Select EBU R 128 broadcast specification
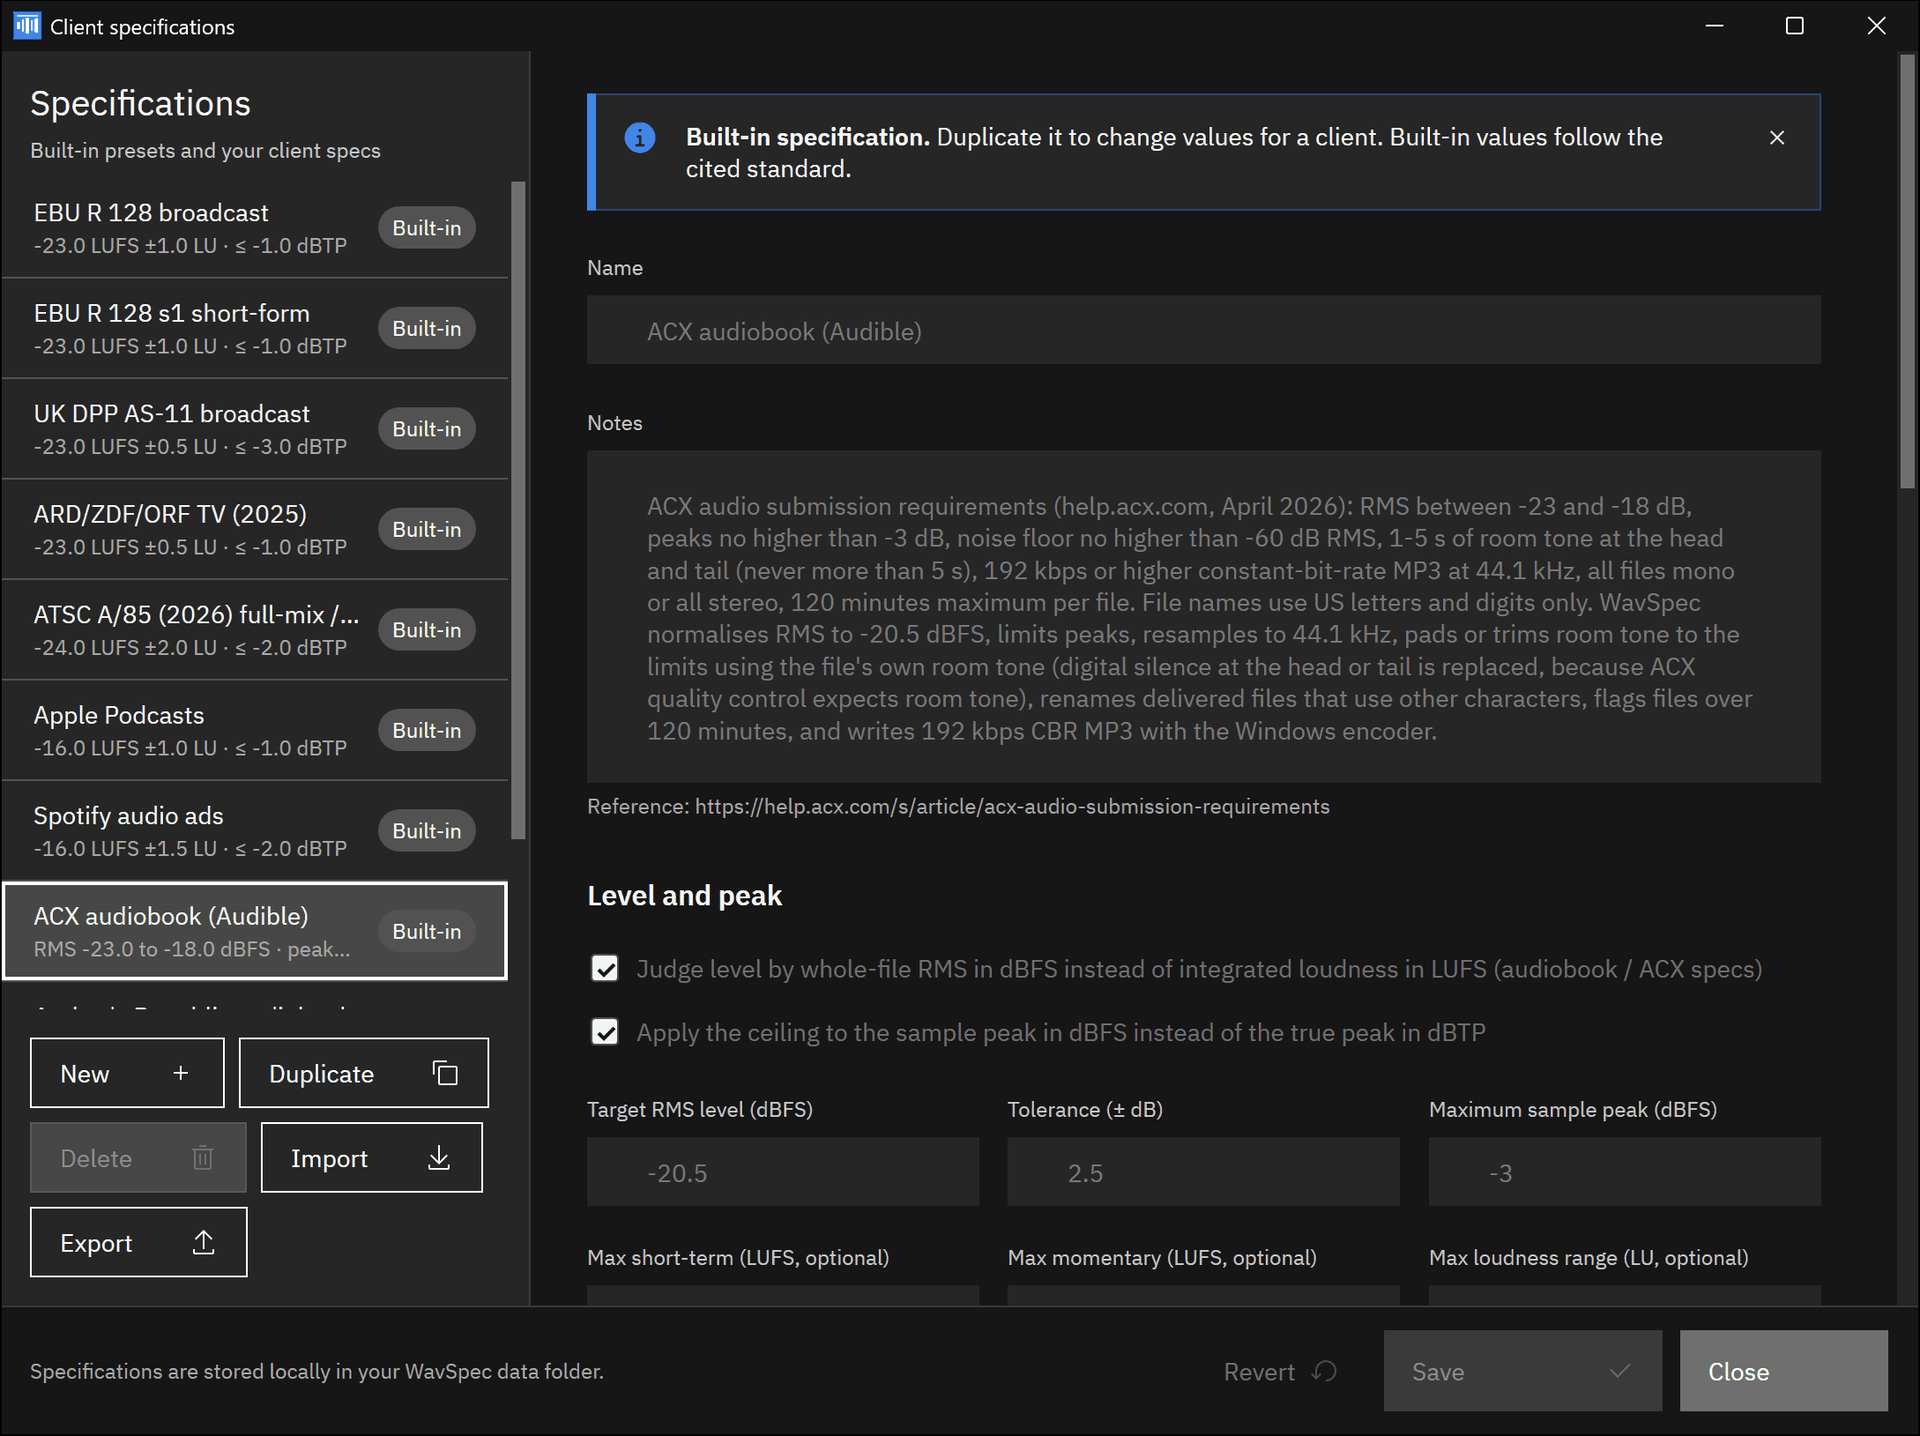1920x1436 pixels. (255, 228)
